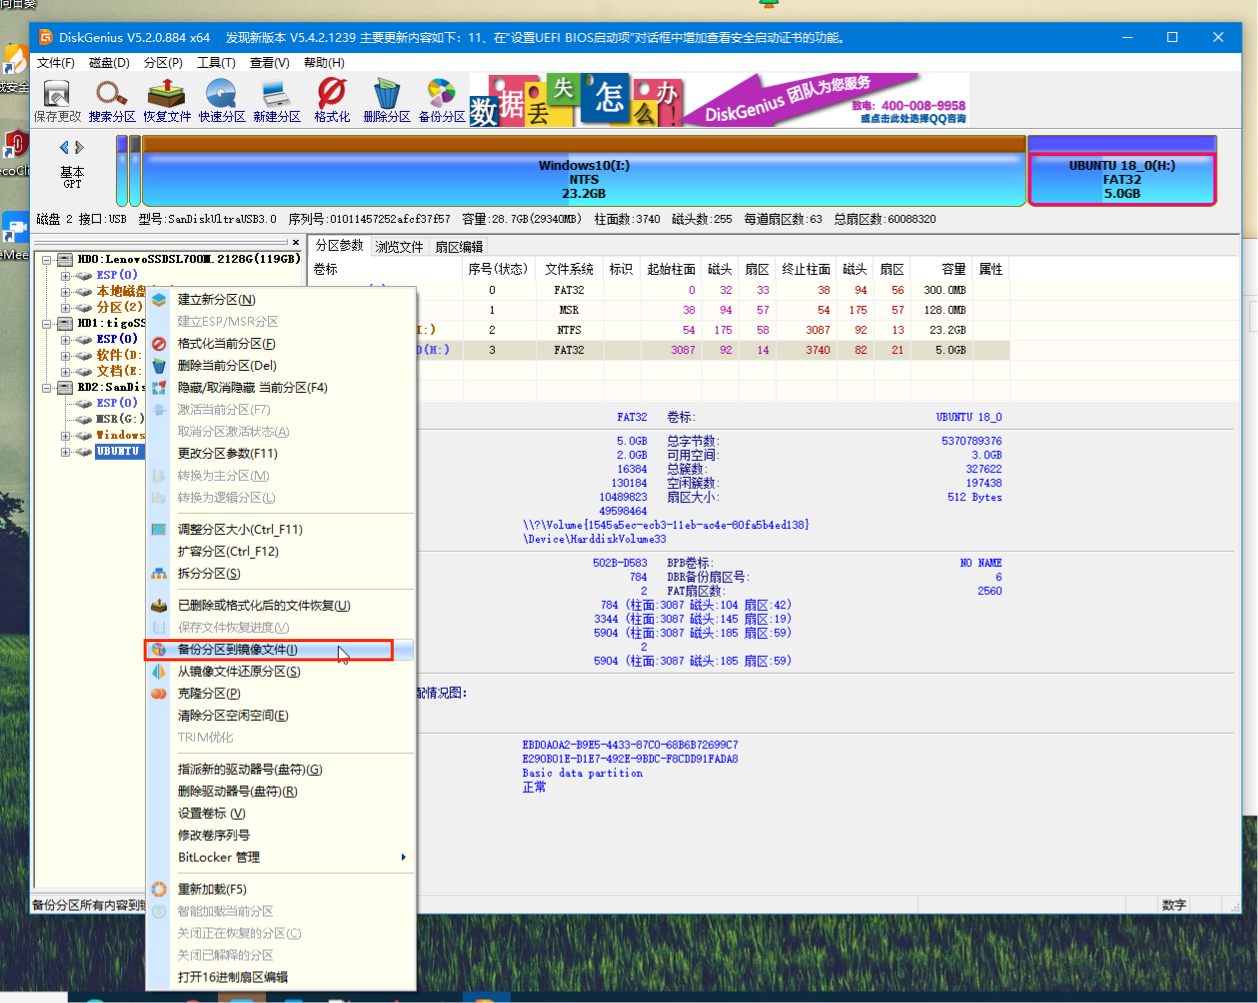Click the refresh icon beside 重新加载(F5)
This screenshot has height=1003, width=1258.
(158, 889)
